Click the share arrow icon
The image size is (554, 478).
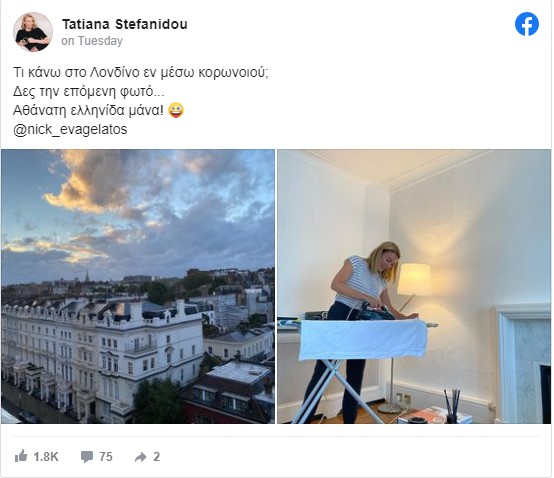click(x=141, y=457)
